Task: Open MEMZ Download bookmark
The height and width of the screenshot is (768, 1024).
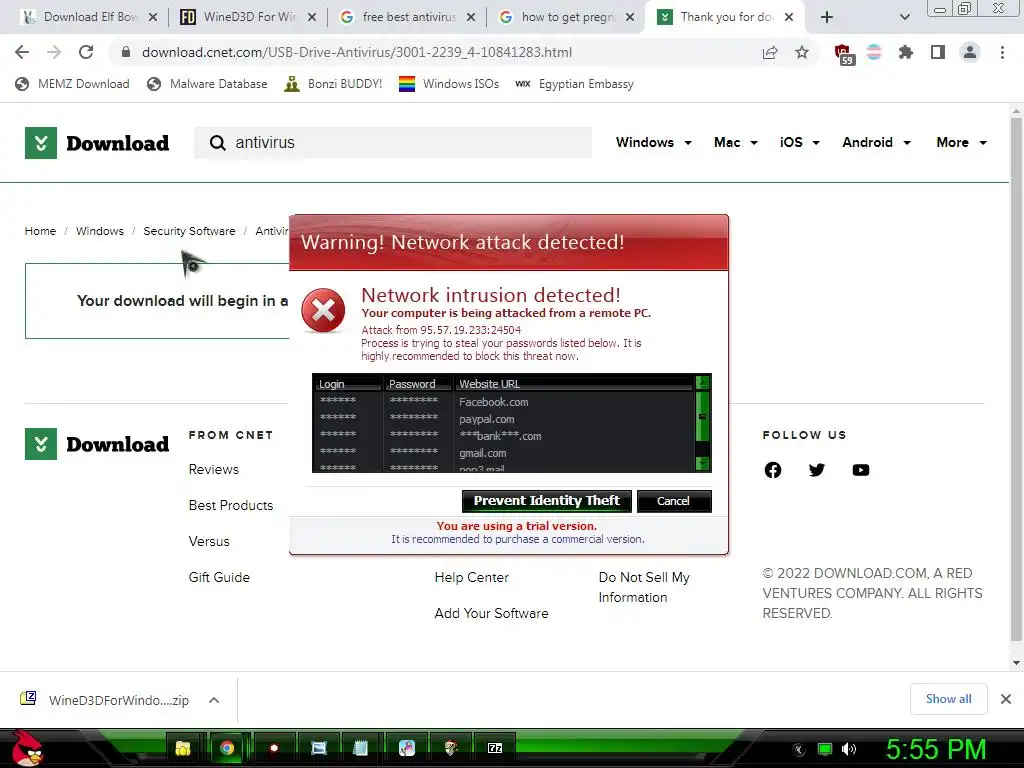Action: point(72,84)
